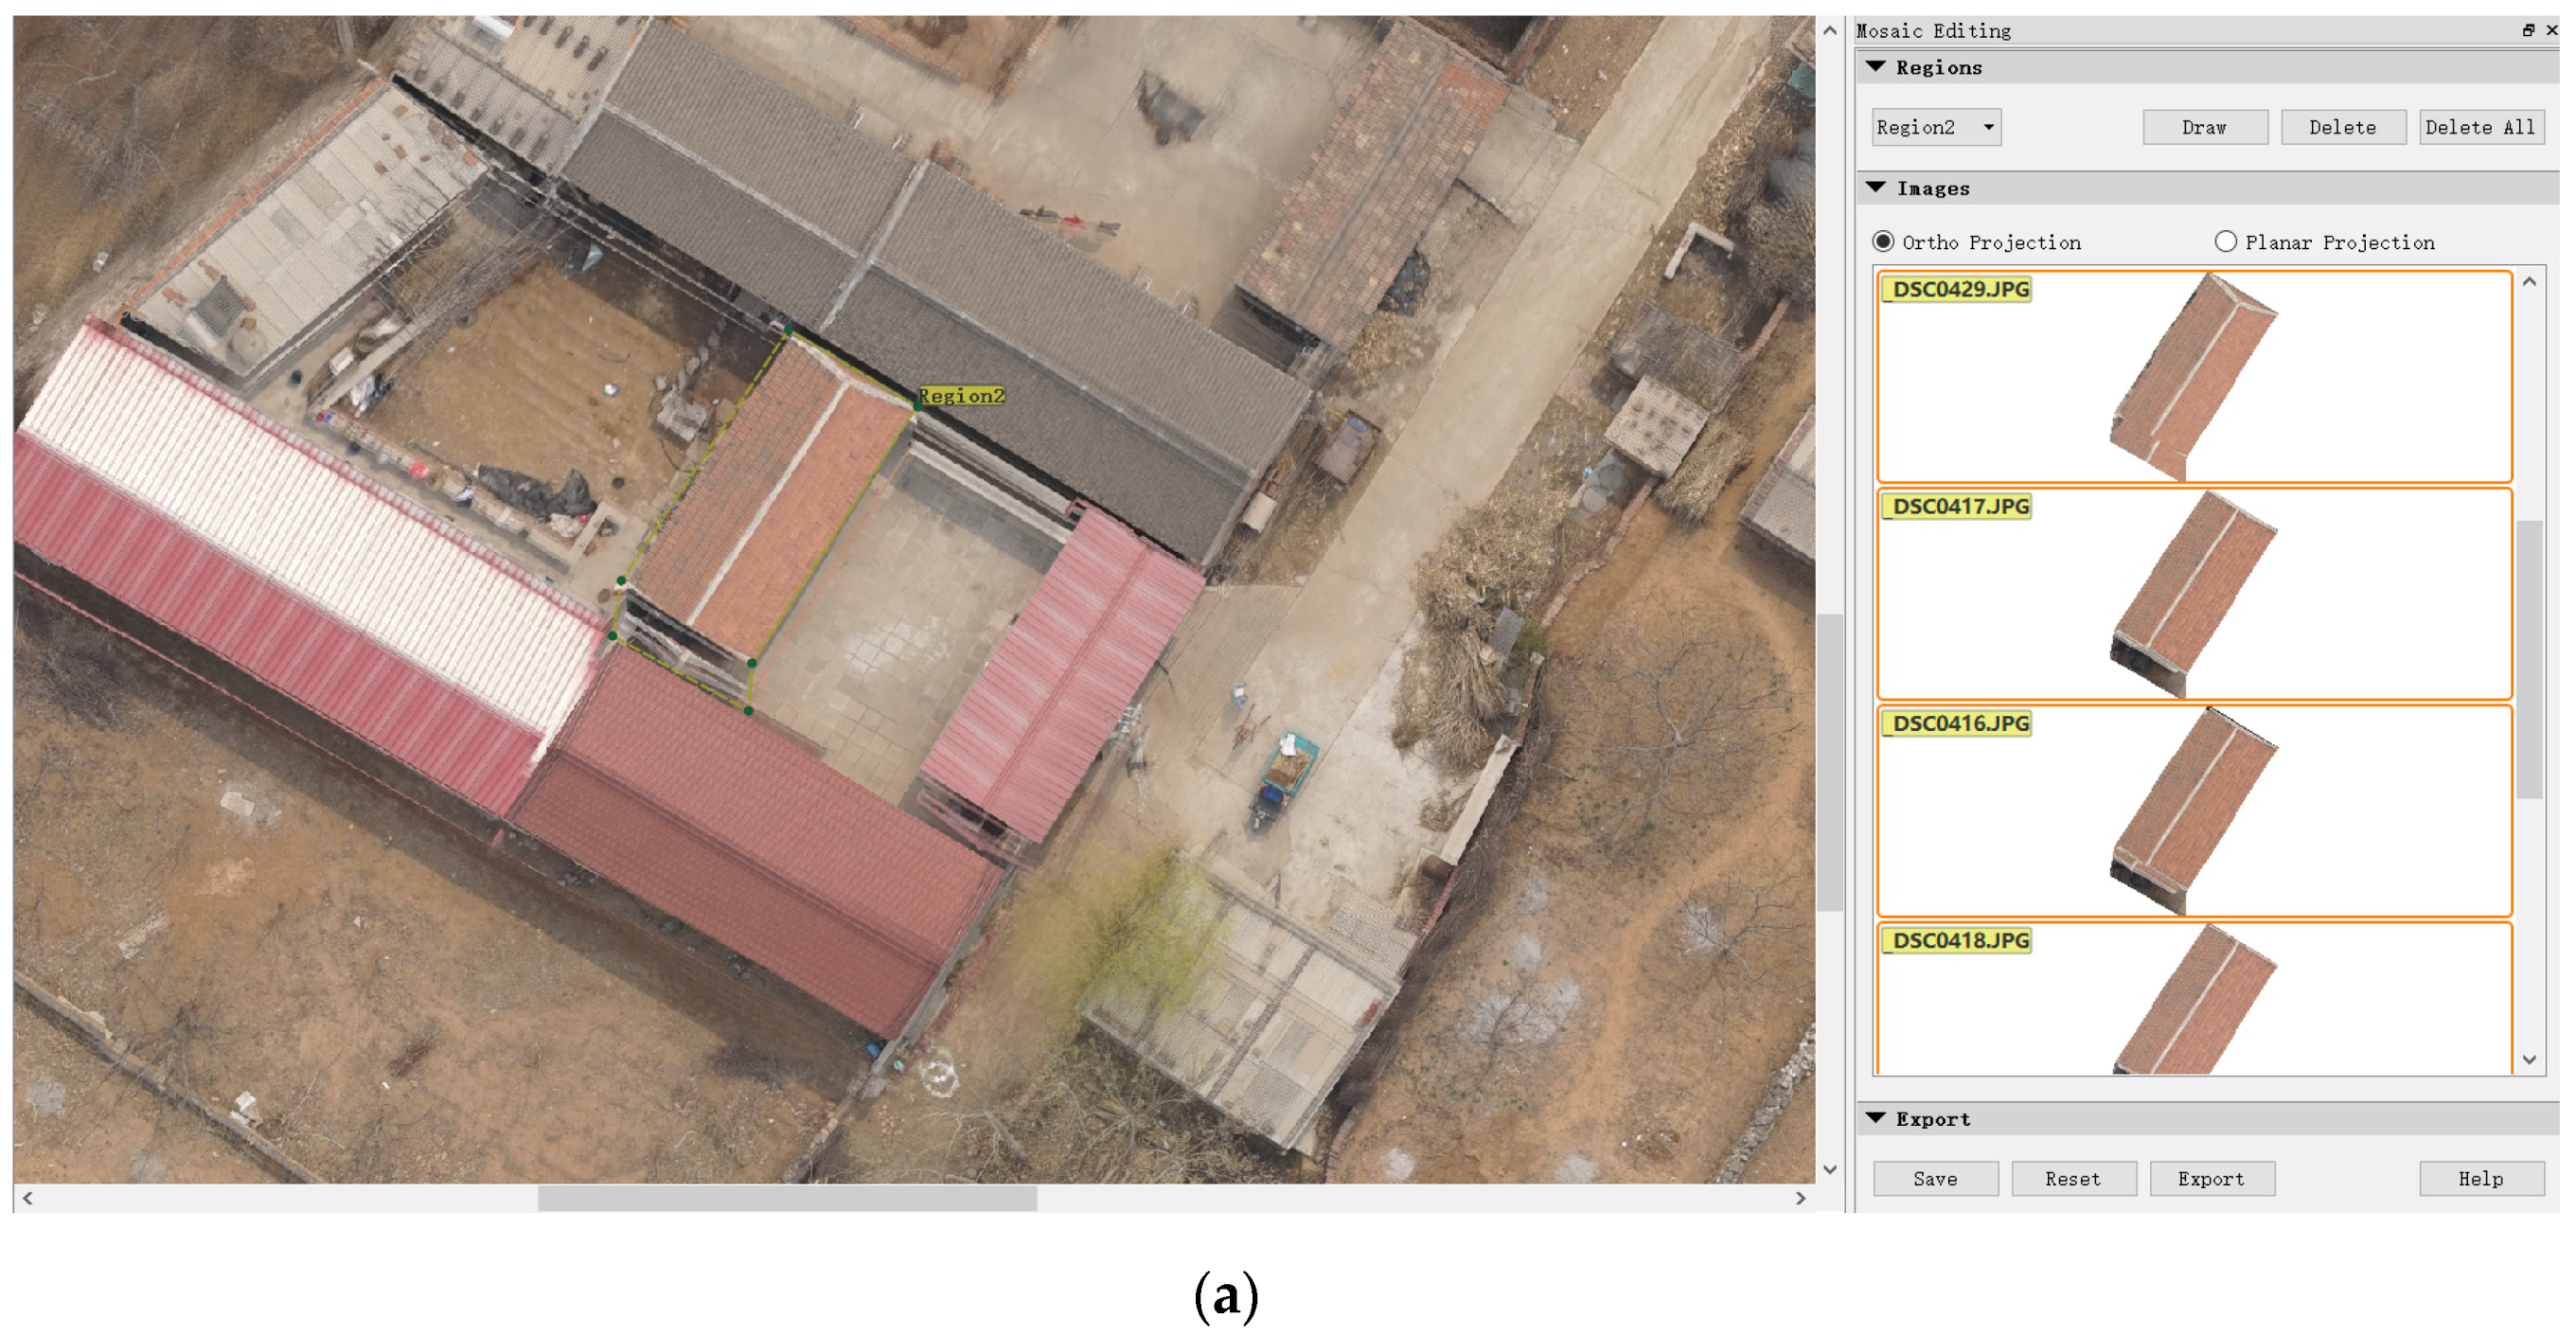Image resolution: width=2576 pixels, height=1336 pixels.
Task: Click the map vertical scrollbar thumb
Action: [x=1829, y=763]
